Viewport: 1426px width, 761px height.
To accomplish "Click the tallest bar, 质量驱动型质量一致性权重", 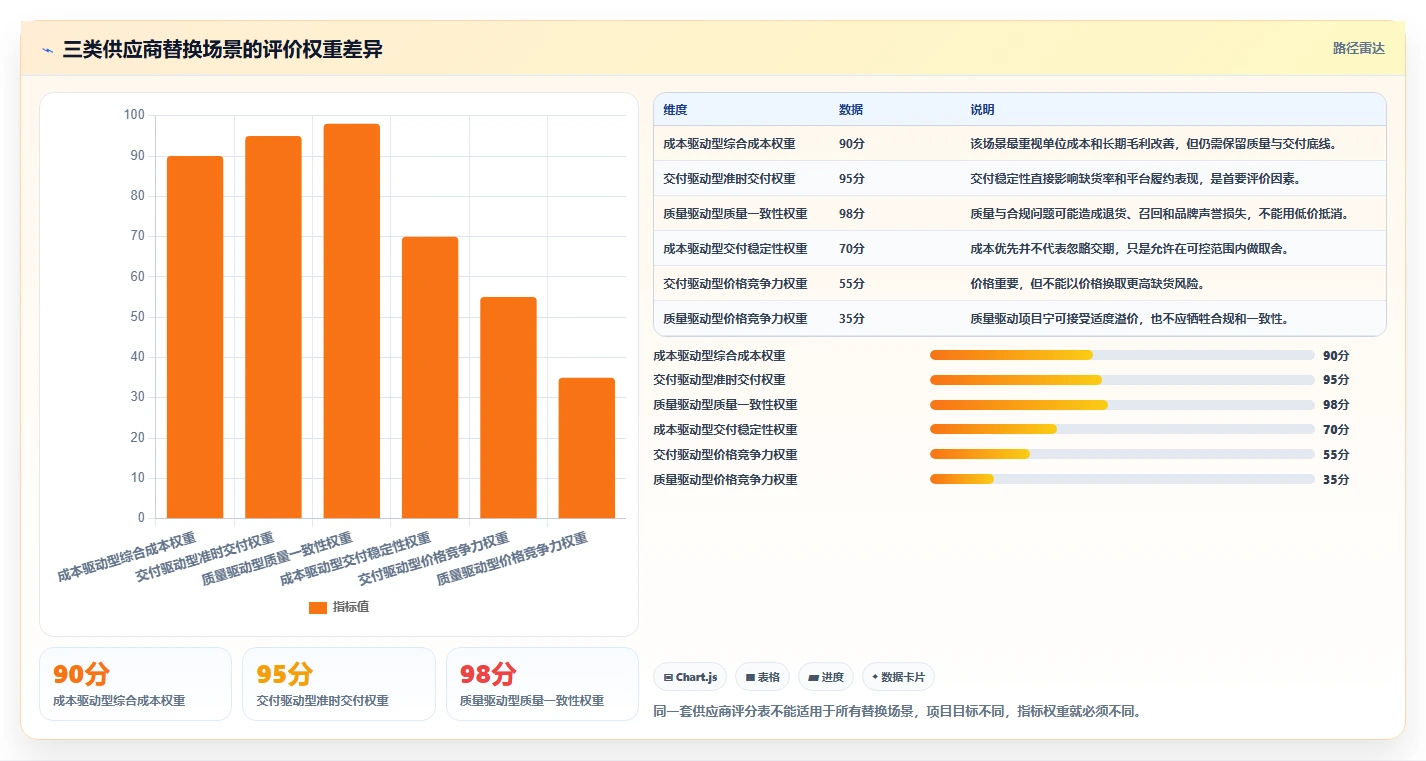I will click(352, 321).
